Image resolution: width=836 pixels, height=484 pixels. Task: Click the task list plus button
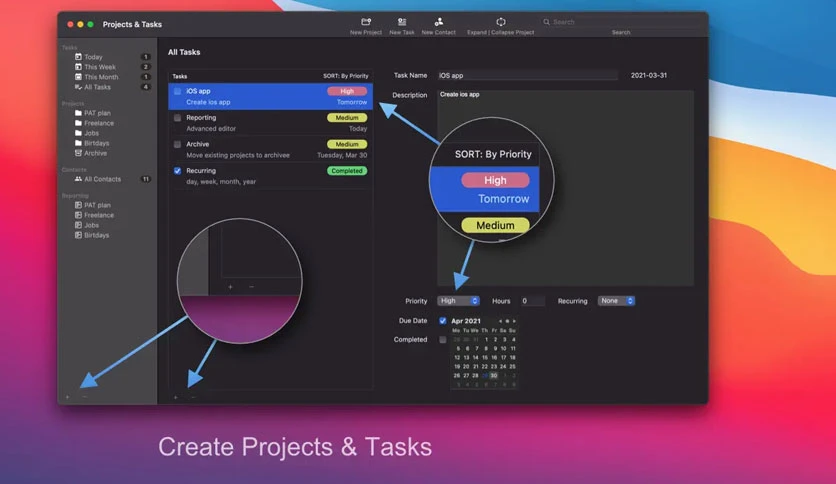tap(175, 397)
